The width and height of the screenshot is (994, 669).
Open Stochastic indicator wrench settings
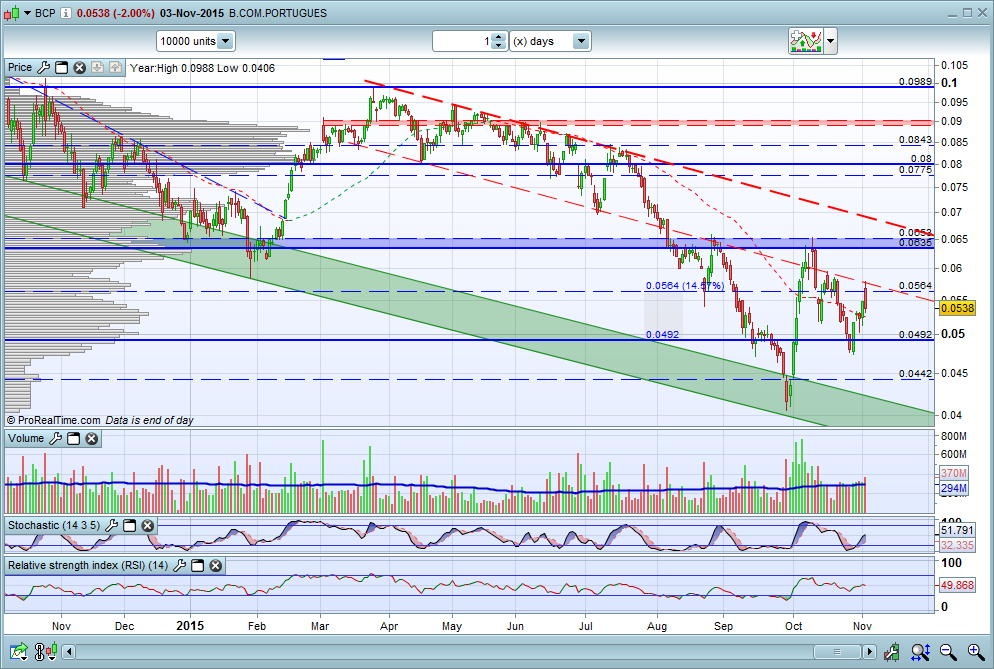tap(112, 525)
